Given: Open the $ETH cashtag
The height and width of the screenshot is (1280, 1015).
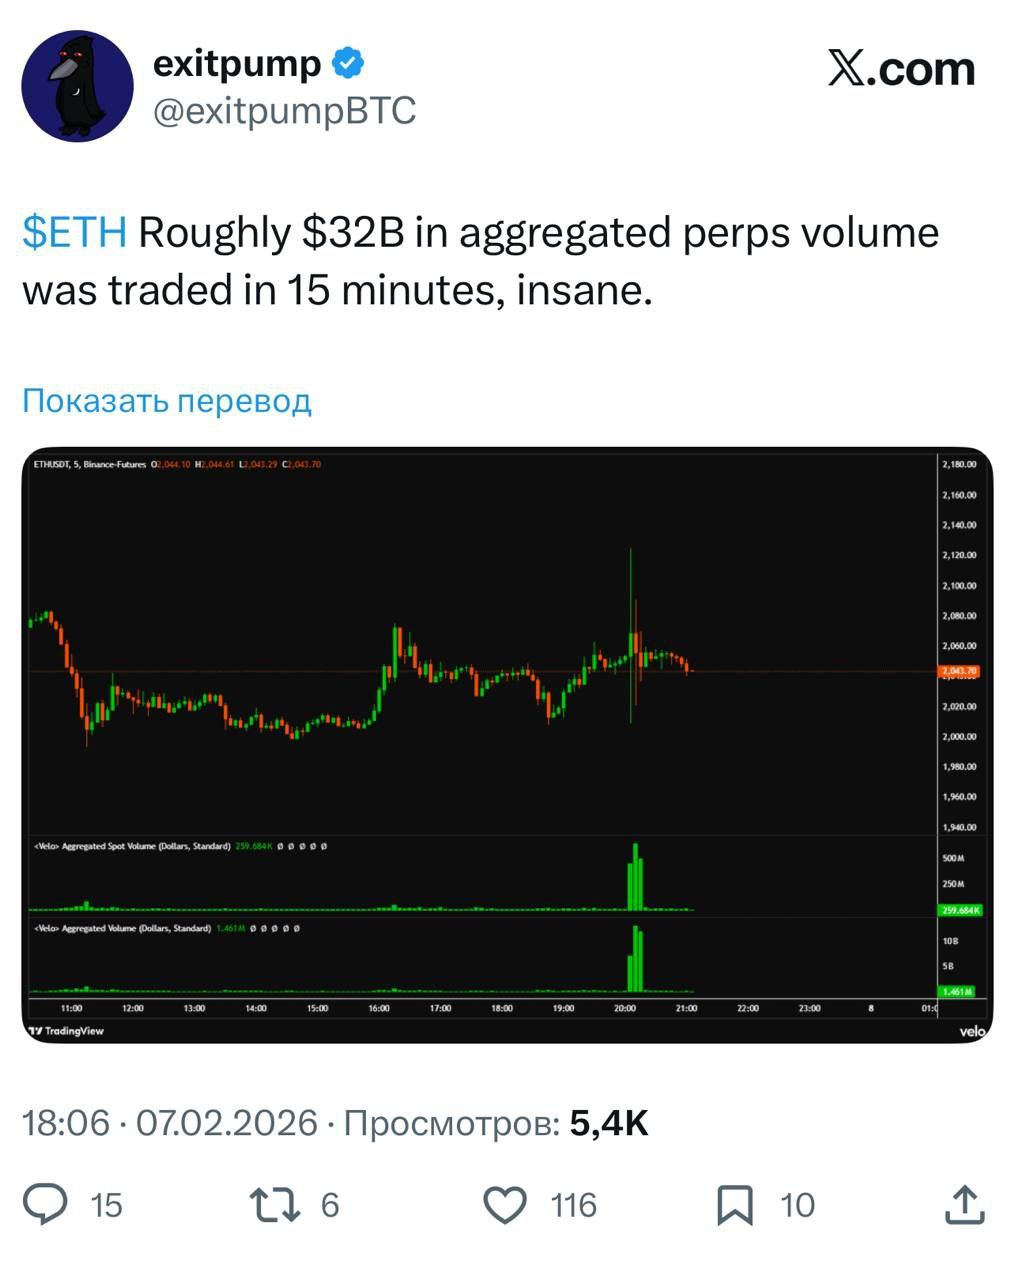Looking at the screenshot, I should click(74, 233).
